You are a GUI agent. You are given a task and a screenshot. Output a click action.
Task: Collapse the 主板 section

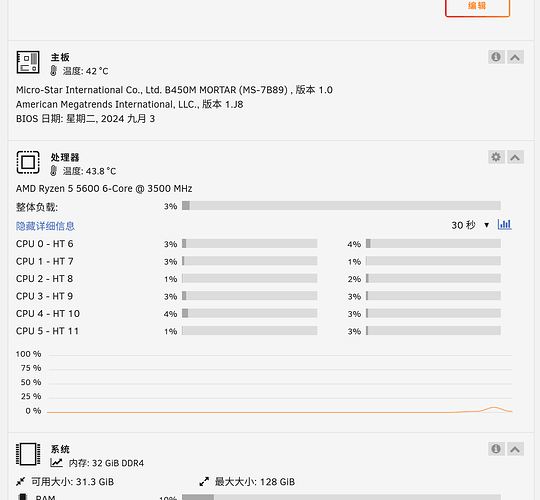pyautogui.click(x=515, y=57)
